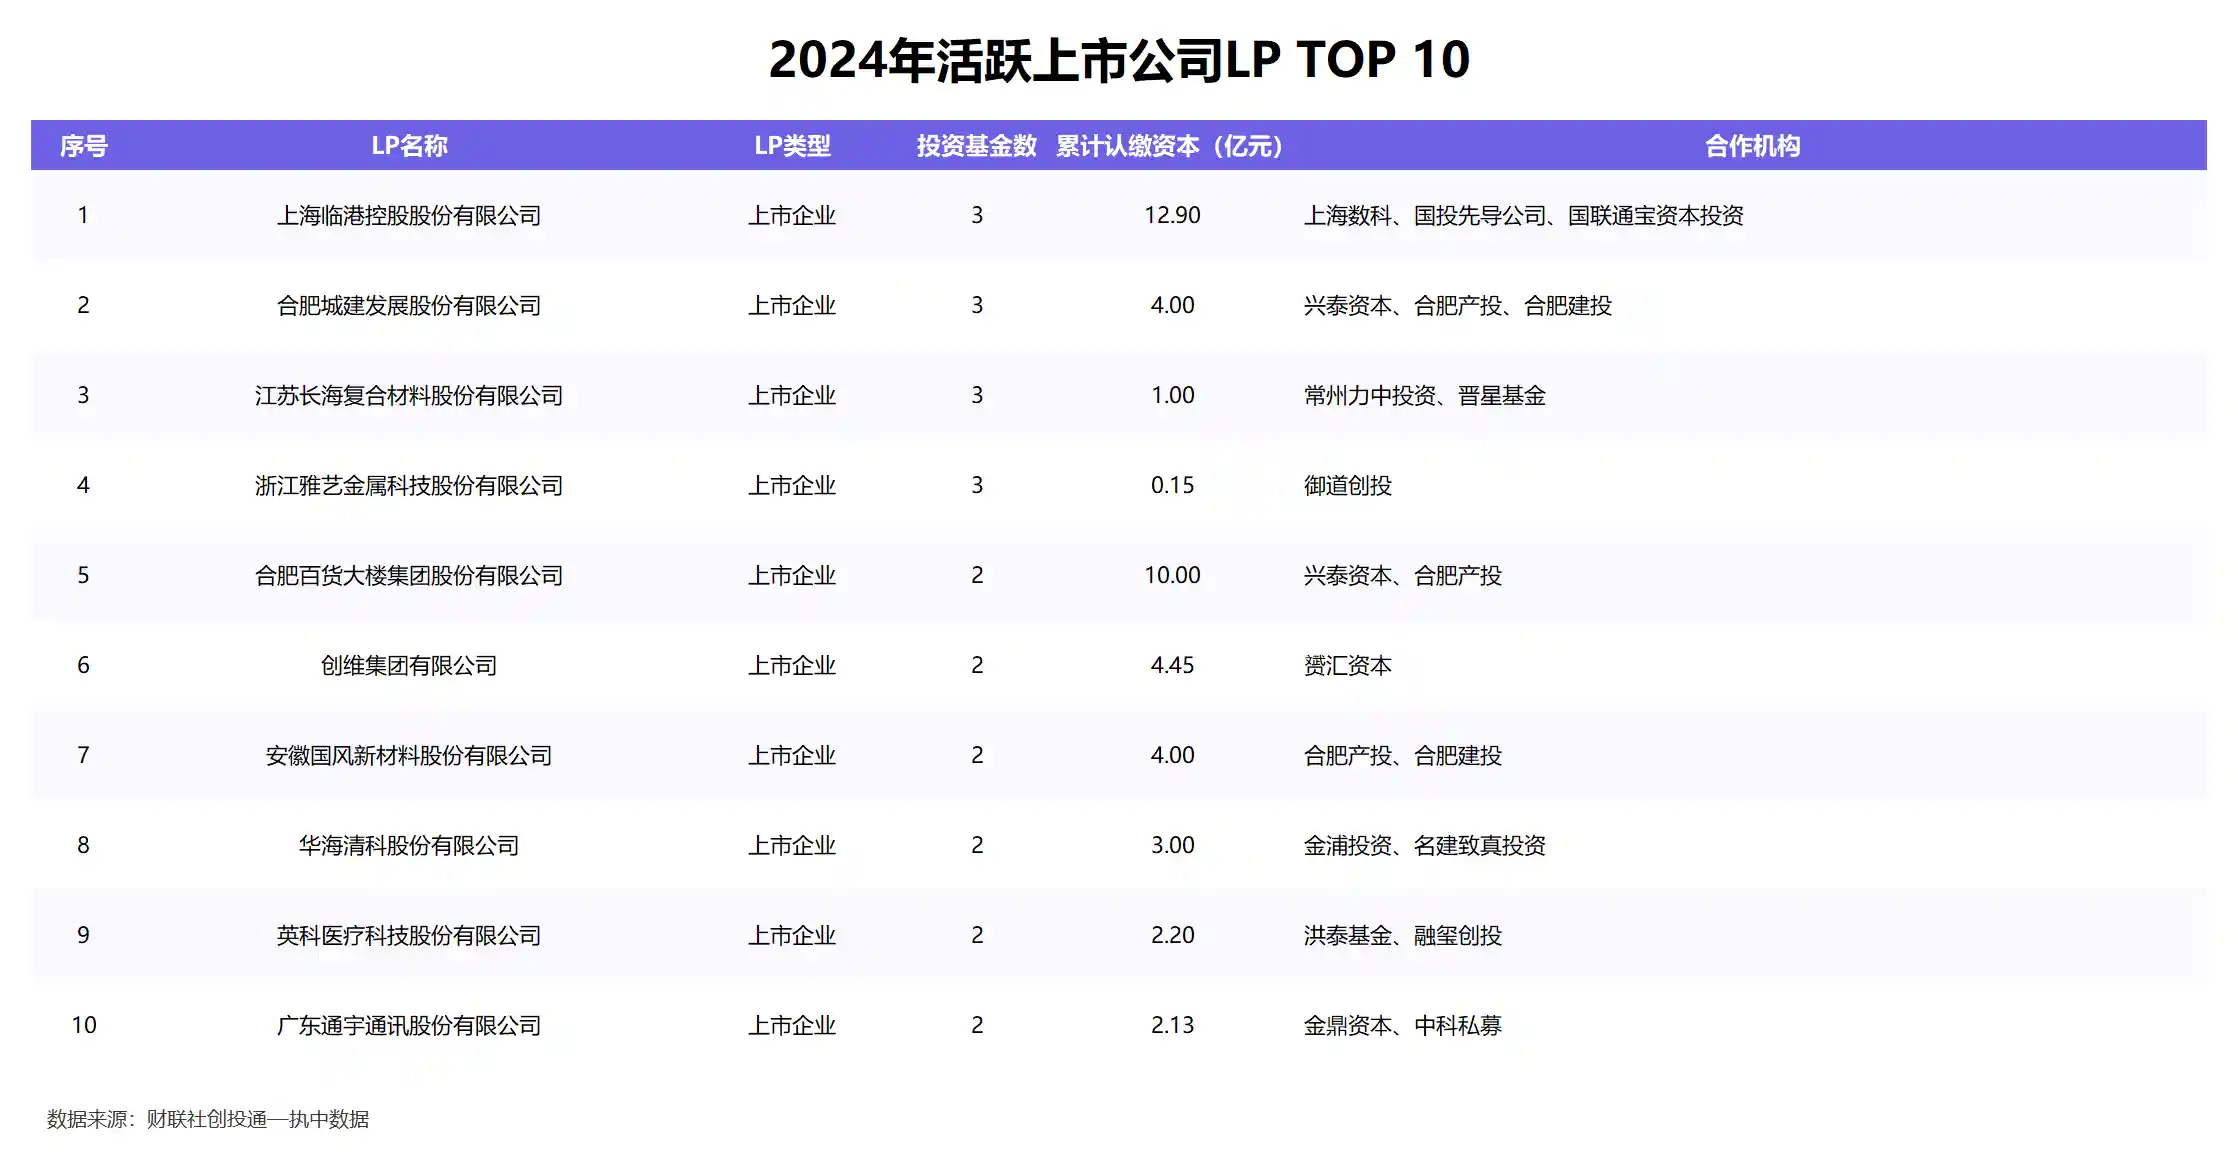Click the rank number 1

click(x=84, y=215)
